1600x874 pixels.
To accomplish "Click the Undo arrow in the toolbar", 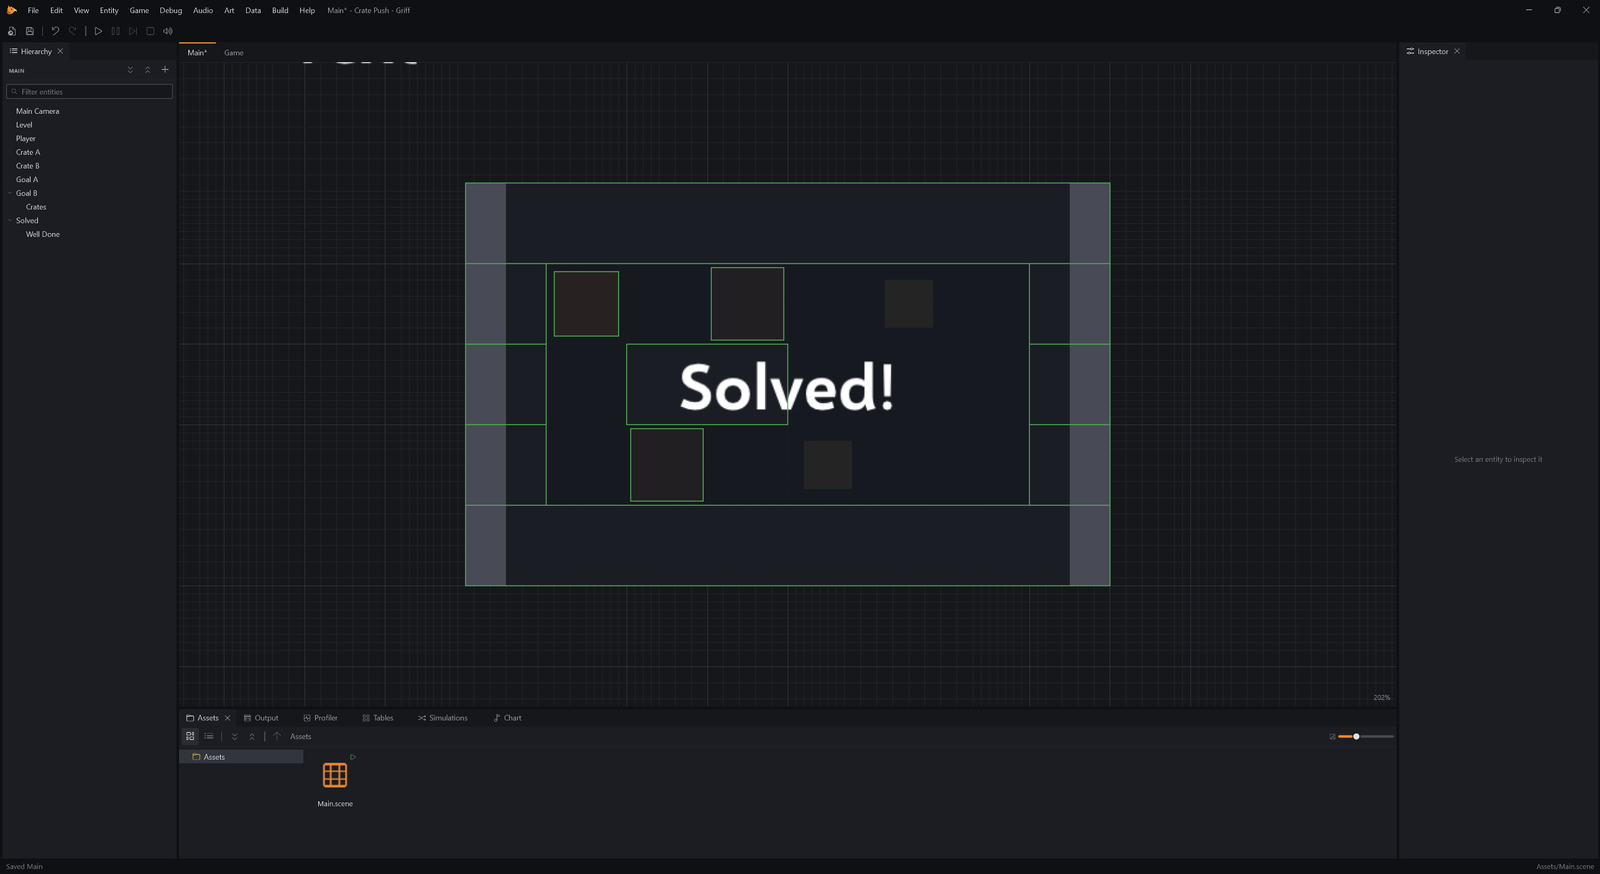I will click(x=55, y=31).
